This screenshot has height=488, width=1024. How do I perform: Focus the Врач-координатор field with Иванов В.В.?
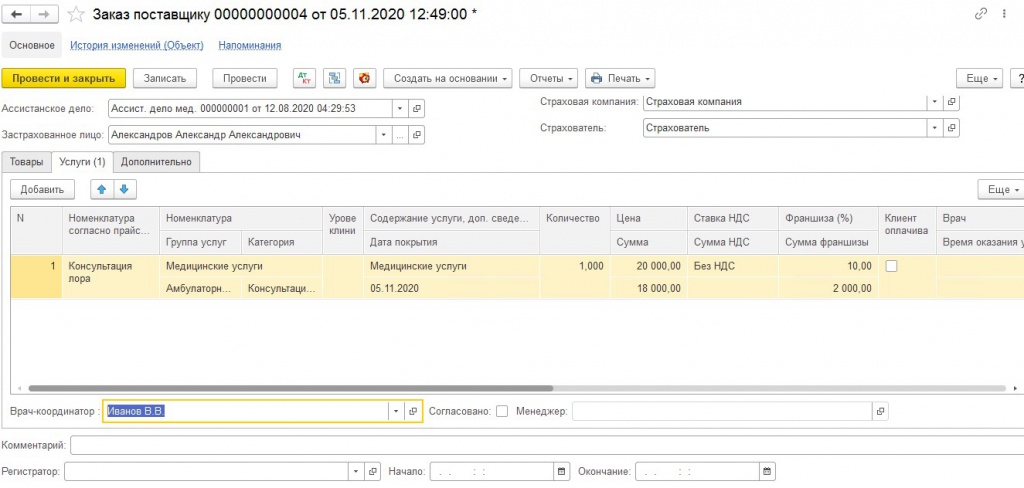(x=246, y=412)
